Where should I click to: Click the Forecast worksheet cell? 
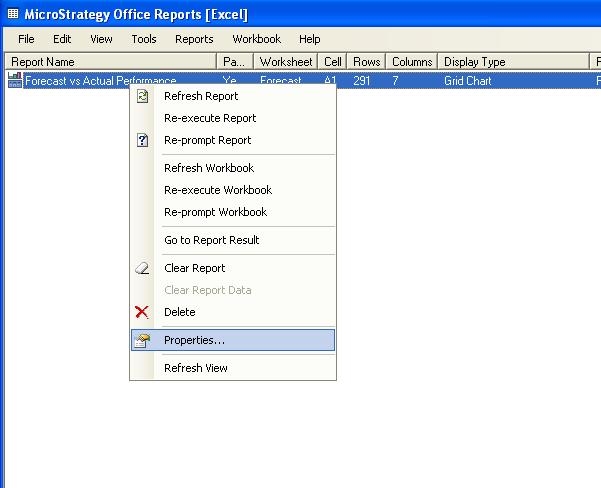coord(281,81)
